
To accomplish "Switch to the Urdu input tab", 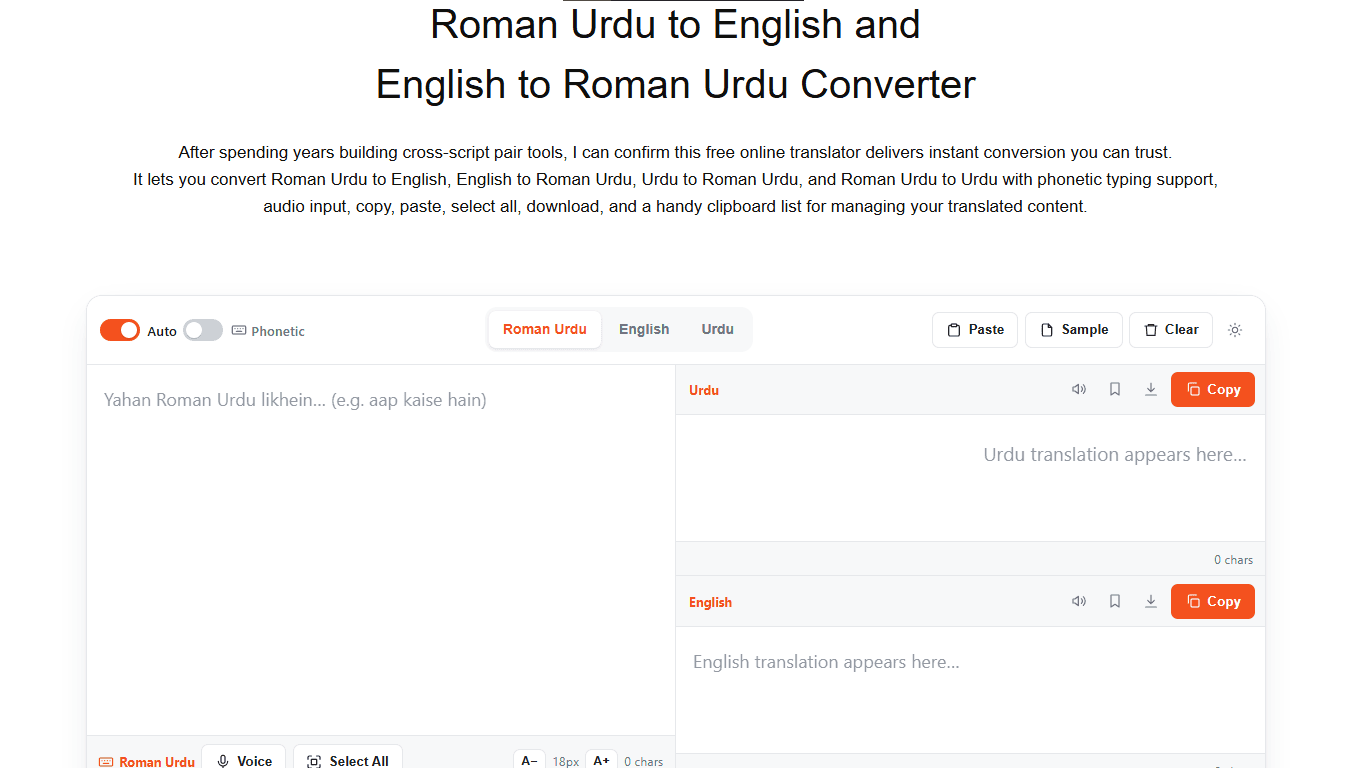I will pyautogui.click(x=718, y=329).
